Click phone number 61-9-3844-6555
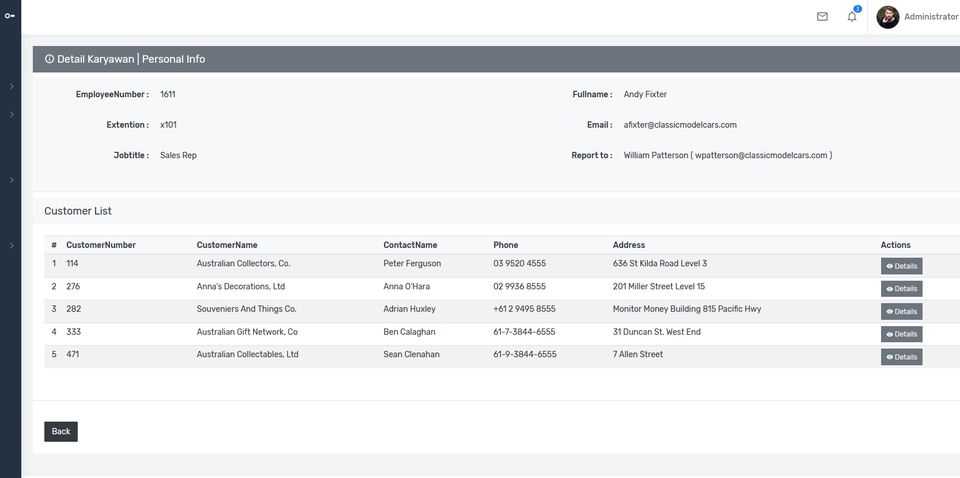This screenshot has width=960, height=478. tap(525, 354)
